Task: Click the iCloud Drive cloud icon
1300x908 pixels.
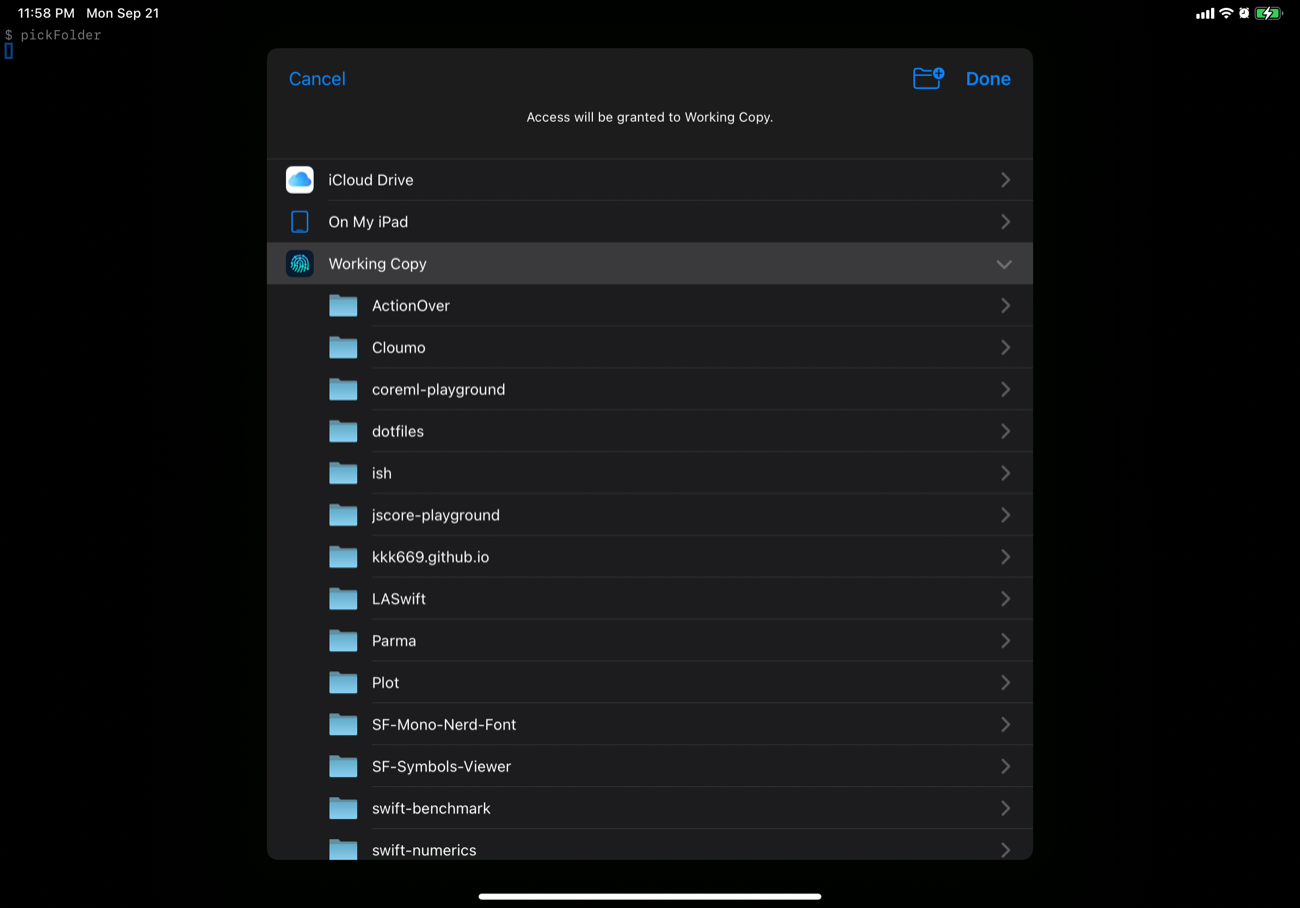Action: point(300,180)
